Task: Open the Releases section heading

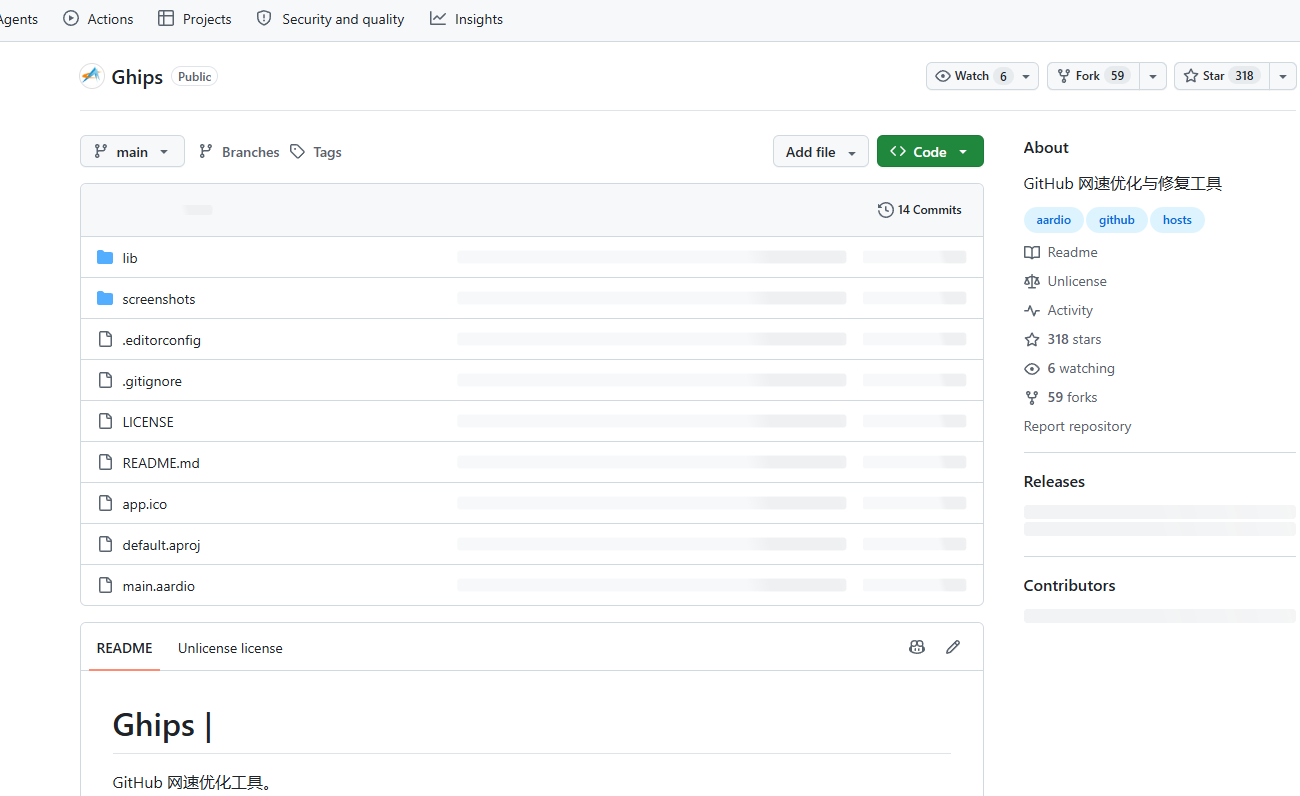Action: click(x=1054, y=481)
